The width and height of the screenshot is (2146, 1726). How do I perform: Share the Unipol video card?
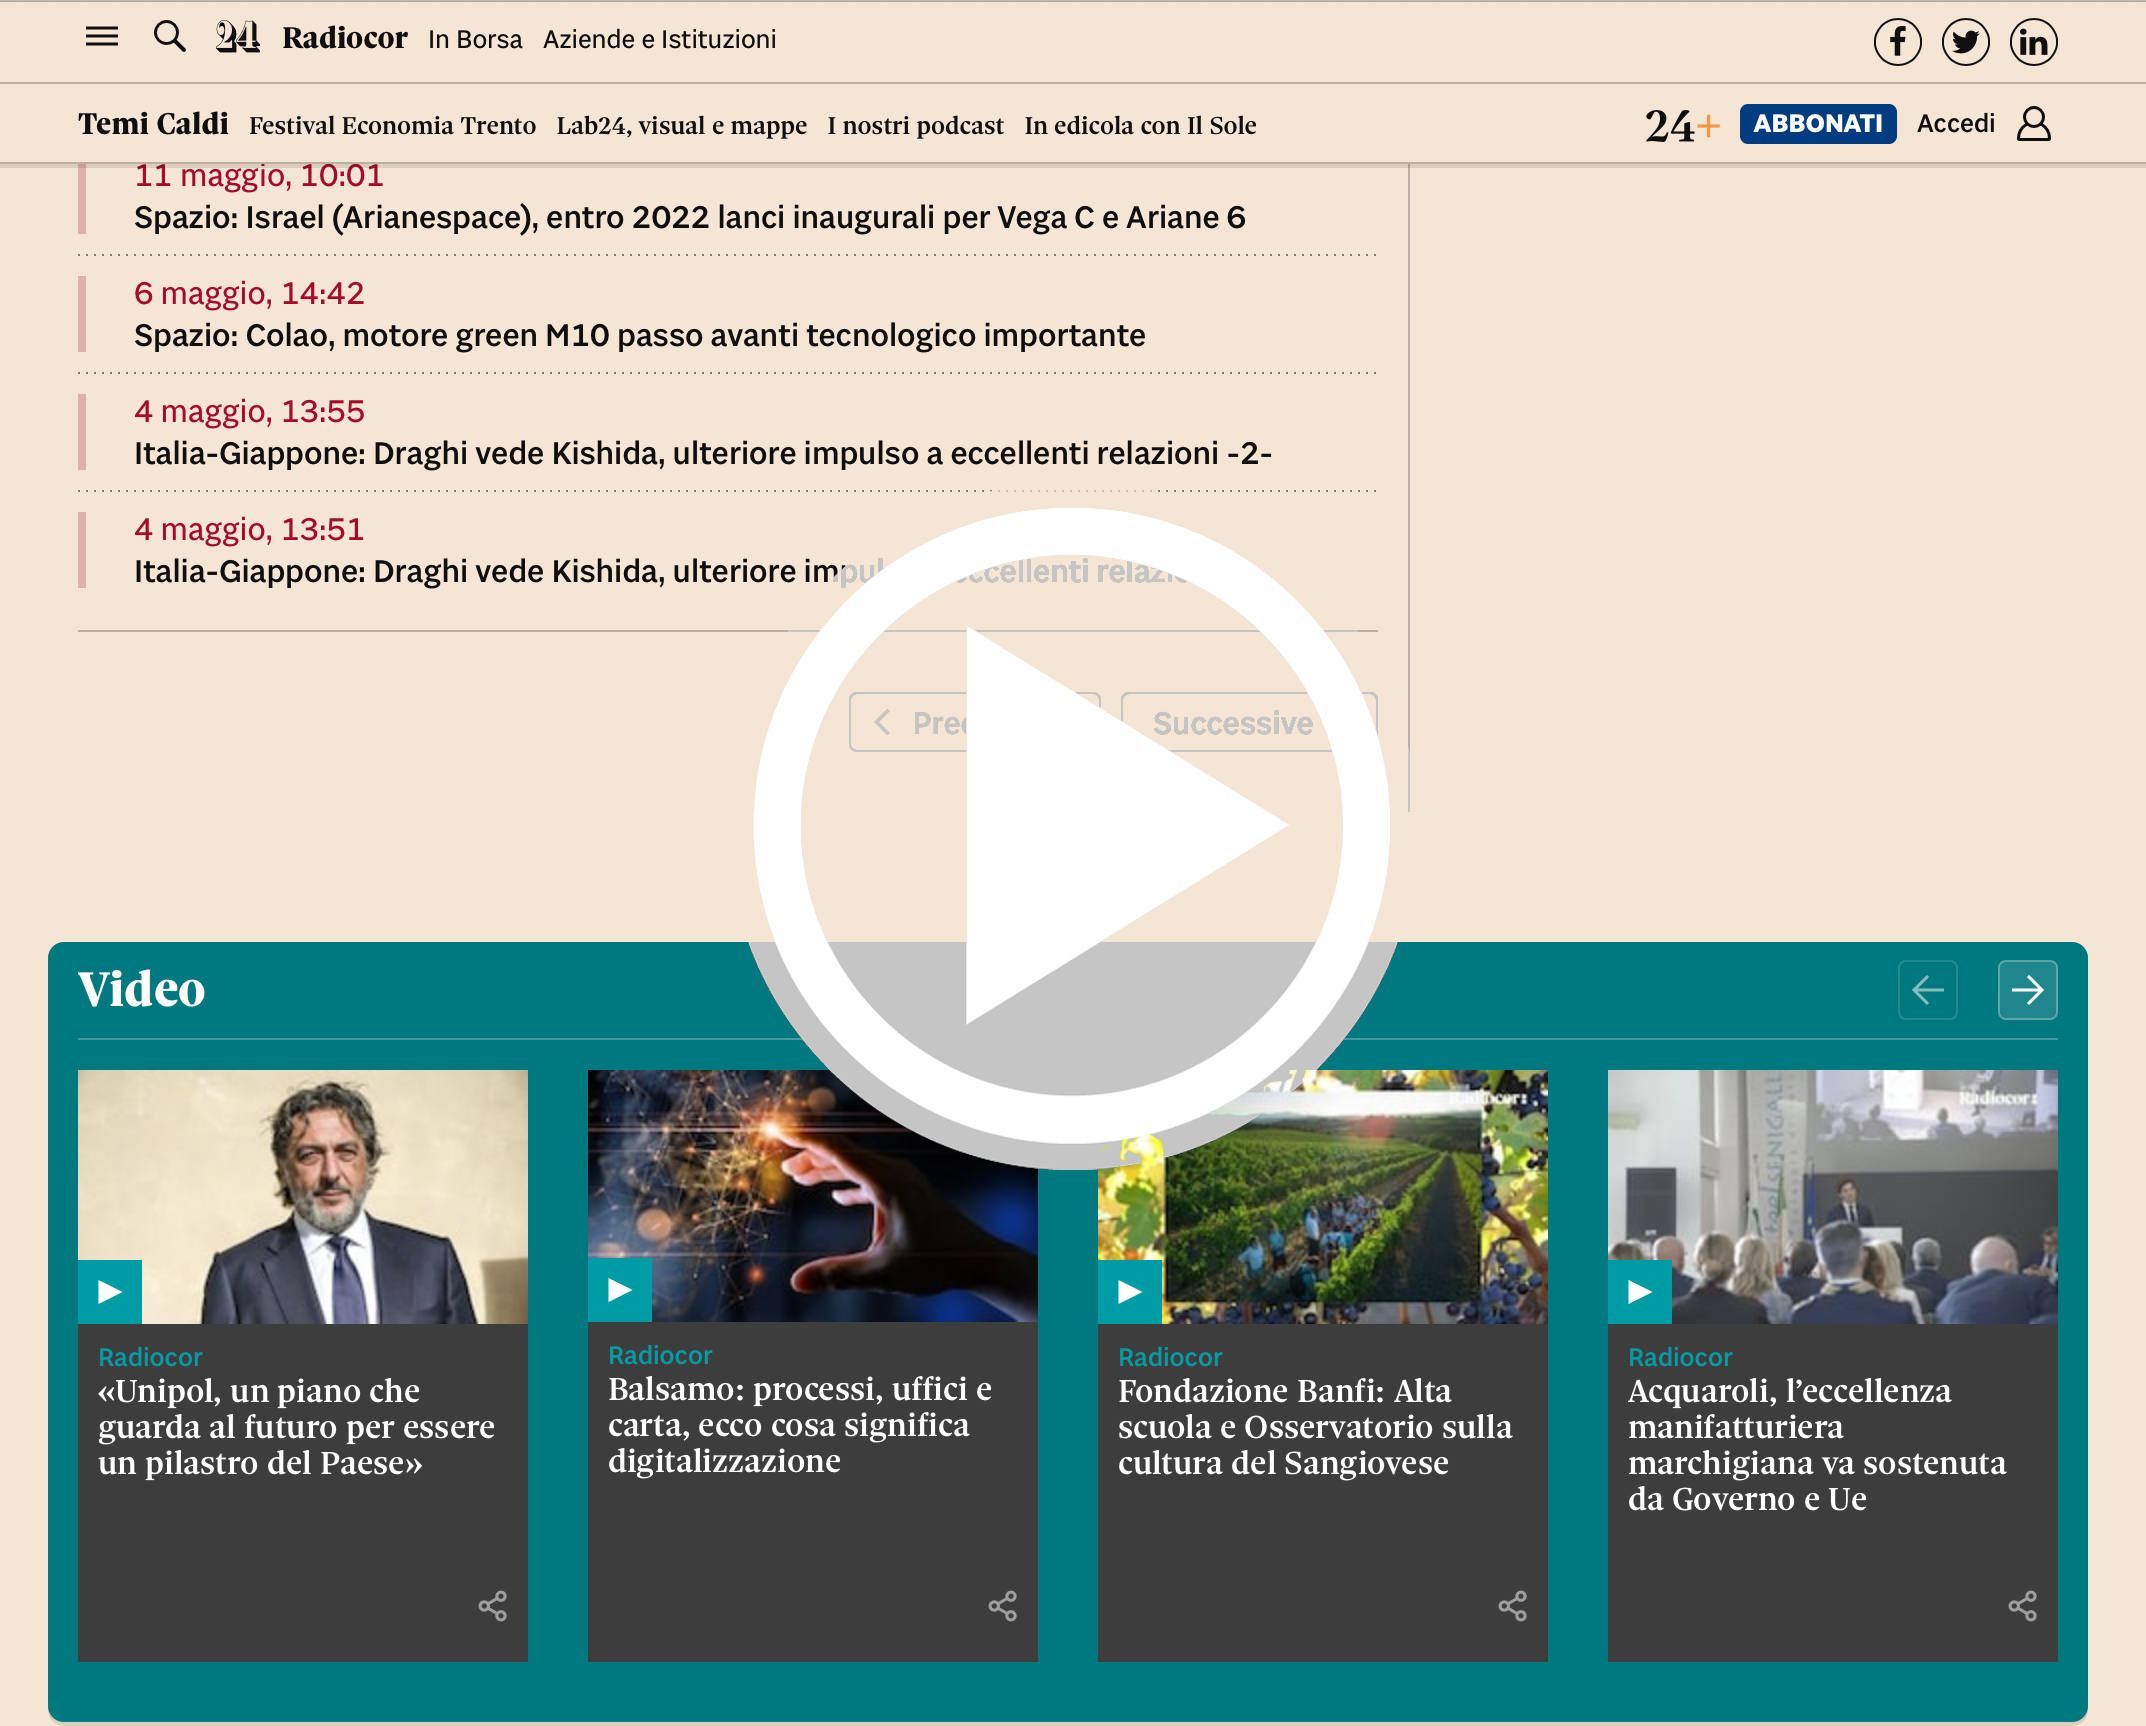492,1606
